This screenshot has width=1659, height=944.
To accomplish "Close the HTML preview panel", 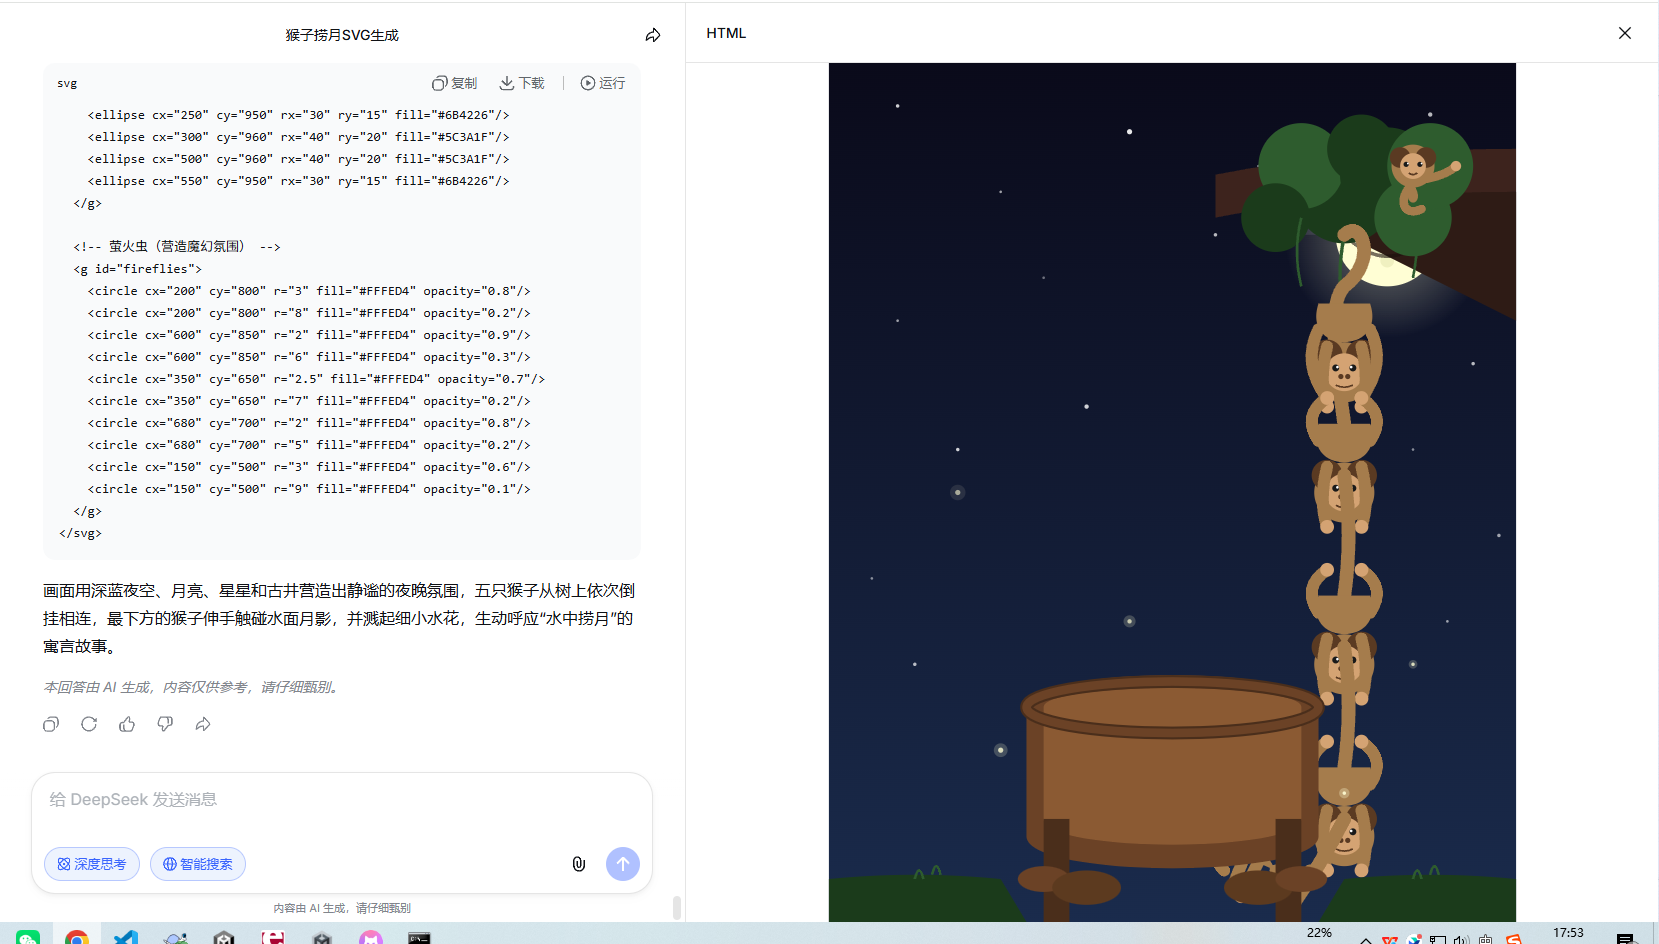I will click(x=1625, y=33).
